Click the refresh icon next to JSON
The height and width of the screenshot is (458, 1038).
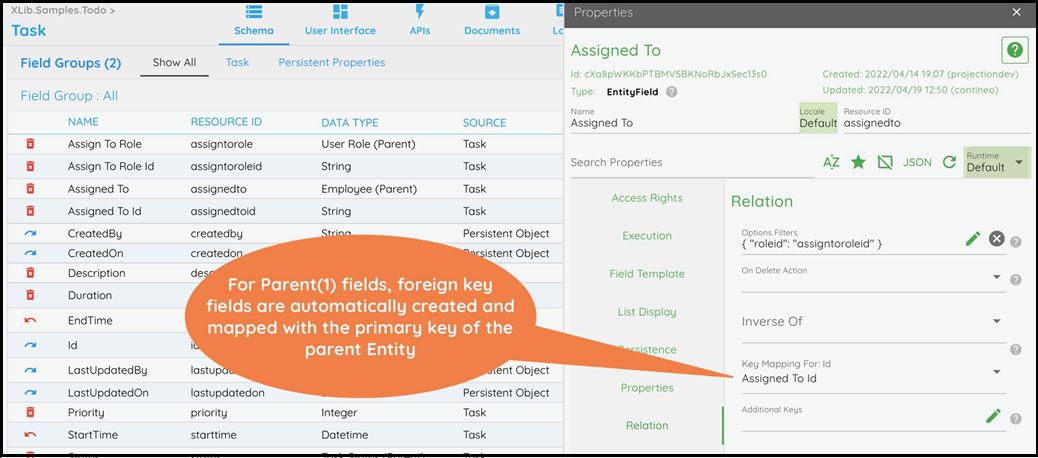[x=949, y=162]
